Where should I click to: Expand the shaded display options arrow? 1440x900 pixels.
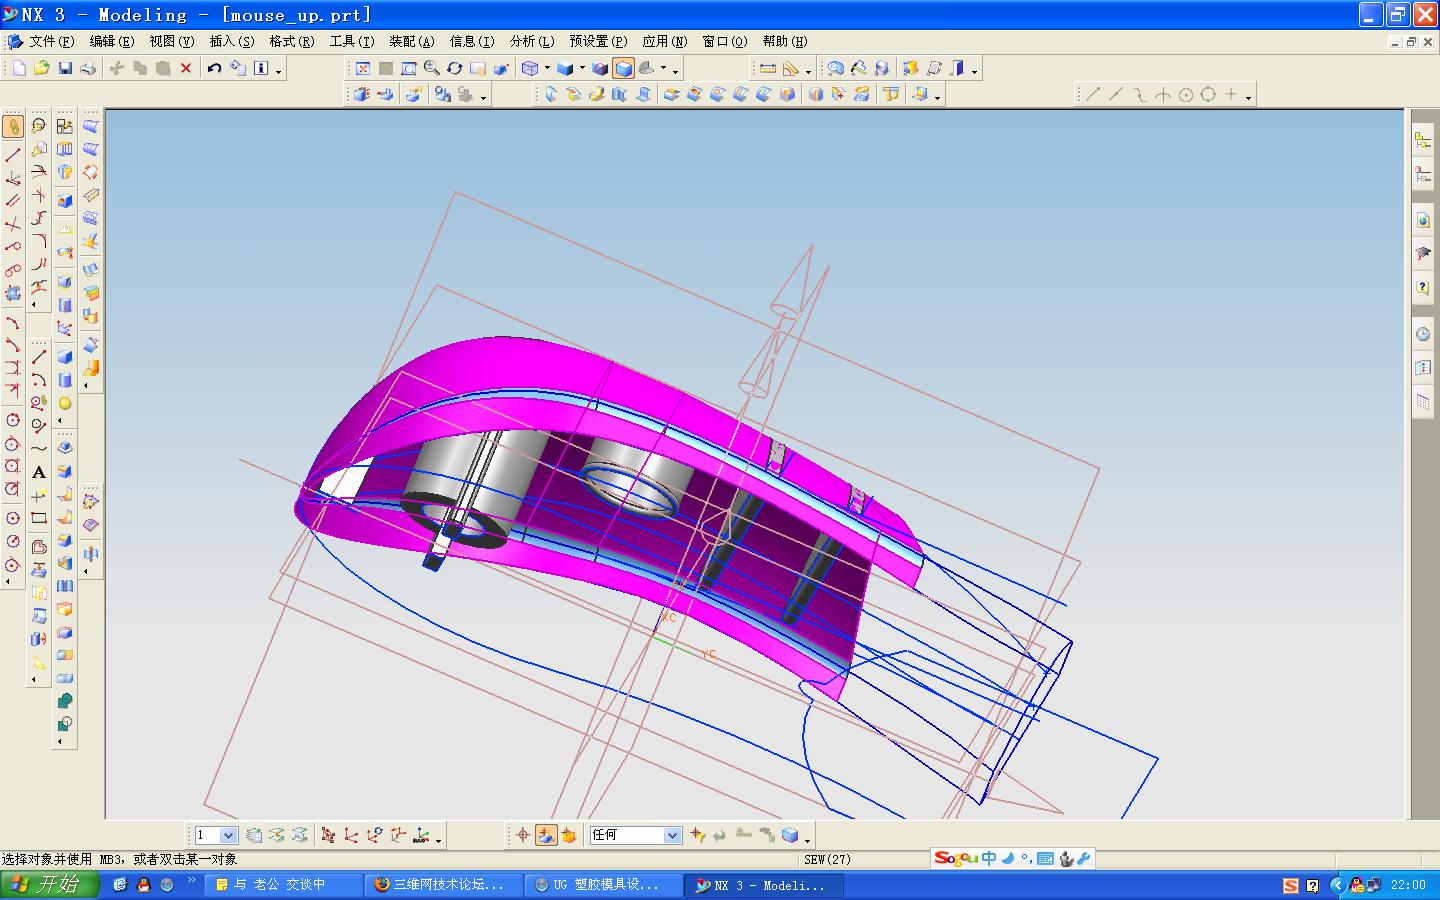(x=581, y=68)
